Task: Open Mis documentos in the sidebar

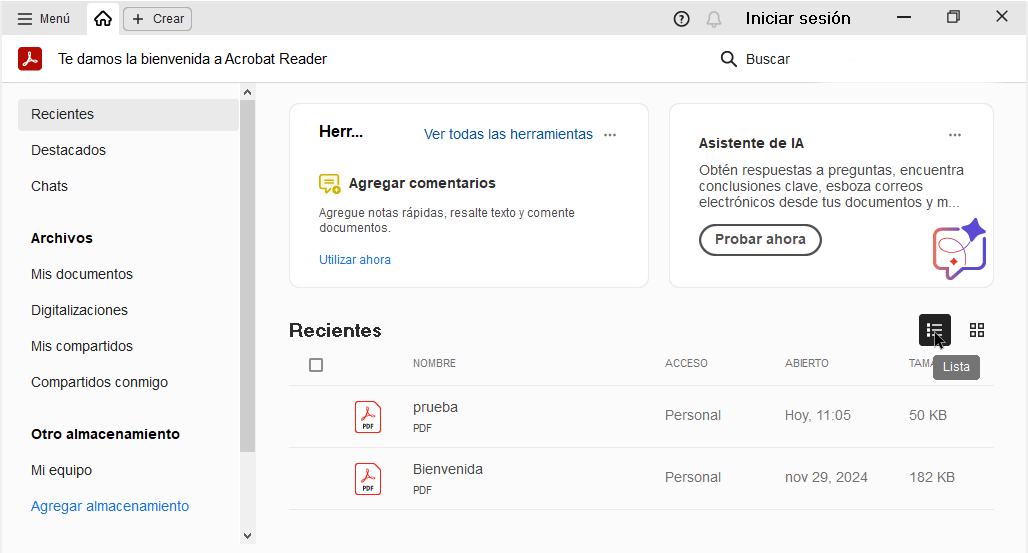Action: 81,274
